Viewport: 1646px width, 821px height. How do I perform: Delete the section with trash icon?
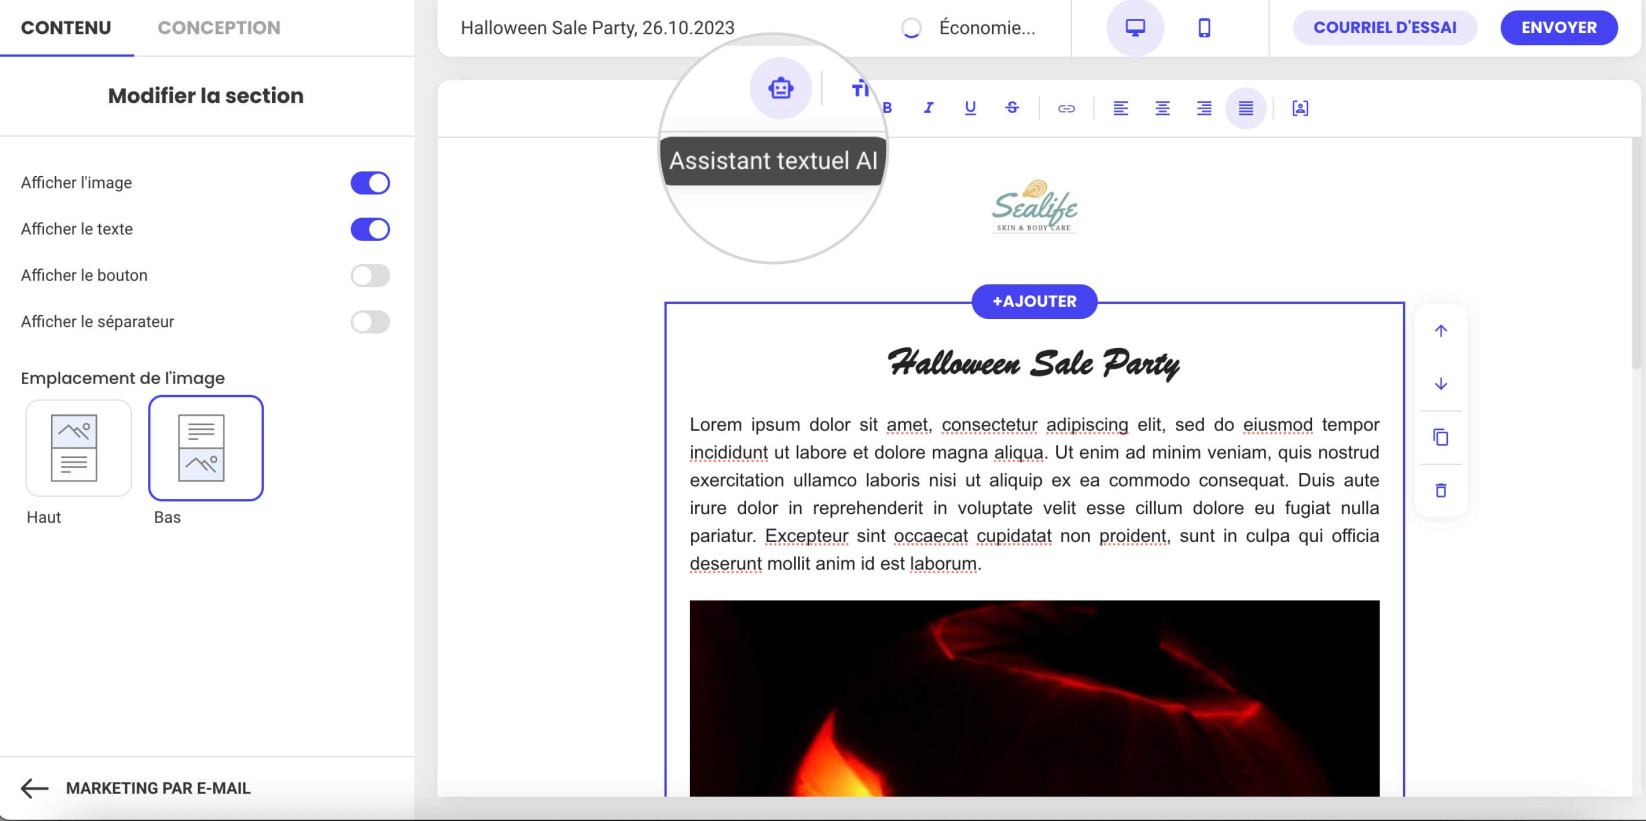tap(1441, 490)
